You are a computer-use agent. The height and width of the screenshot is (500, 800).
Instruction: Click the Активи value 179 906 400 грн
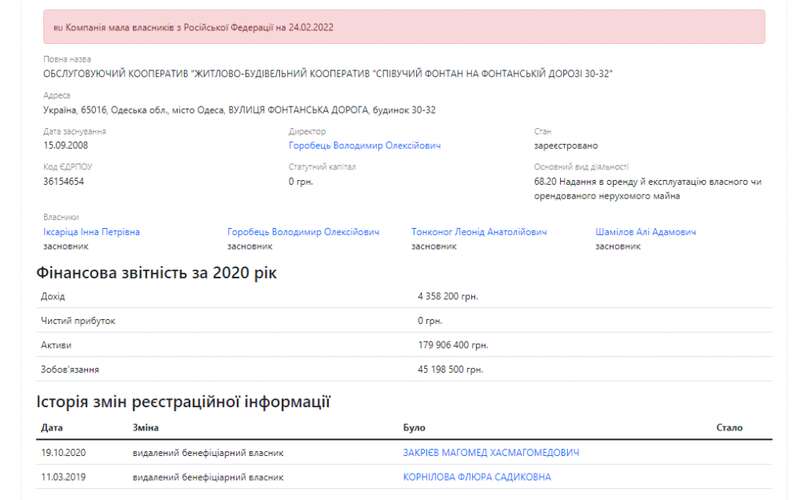[x=453, y=345]
